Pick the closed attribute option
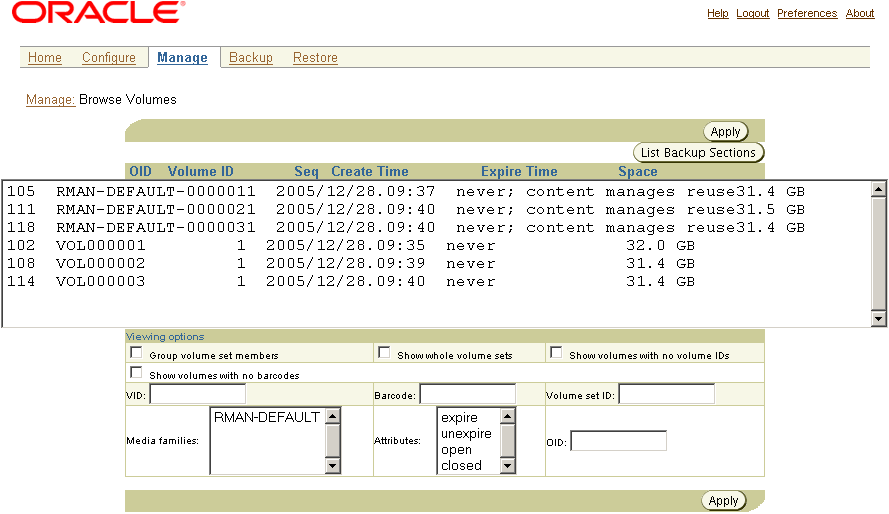889x514 pixels. click(x=461, y=466)
